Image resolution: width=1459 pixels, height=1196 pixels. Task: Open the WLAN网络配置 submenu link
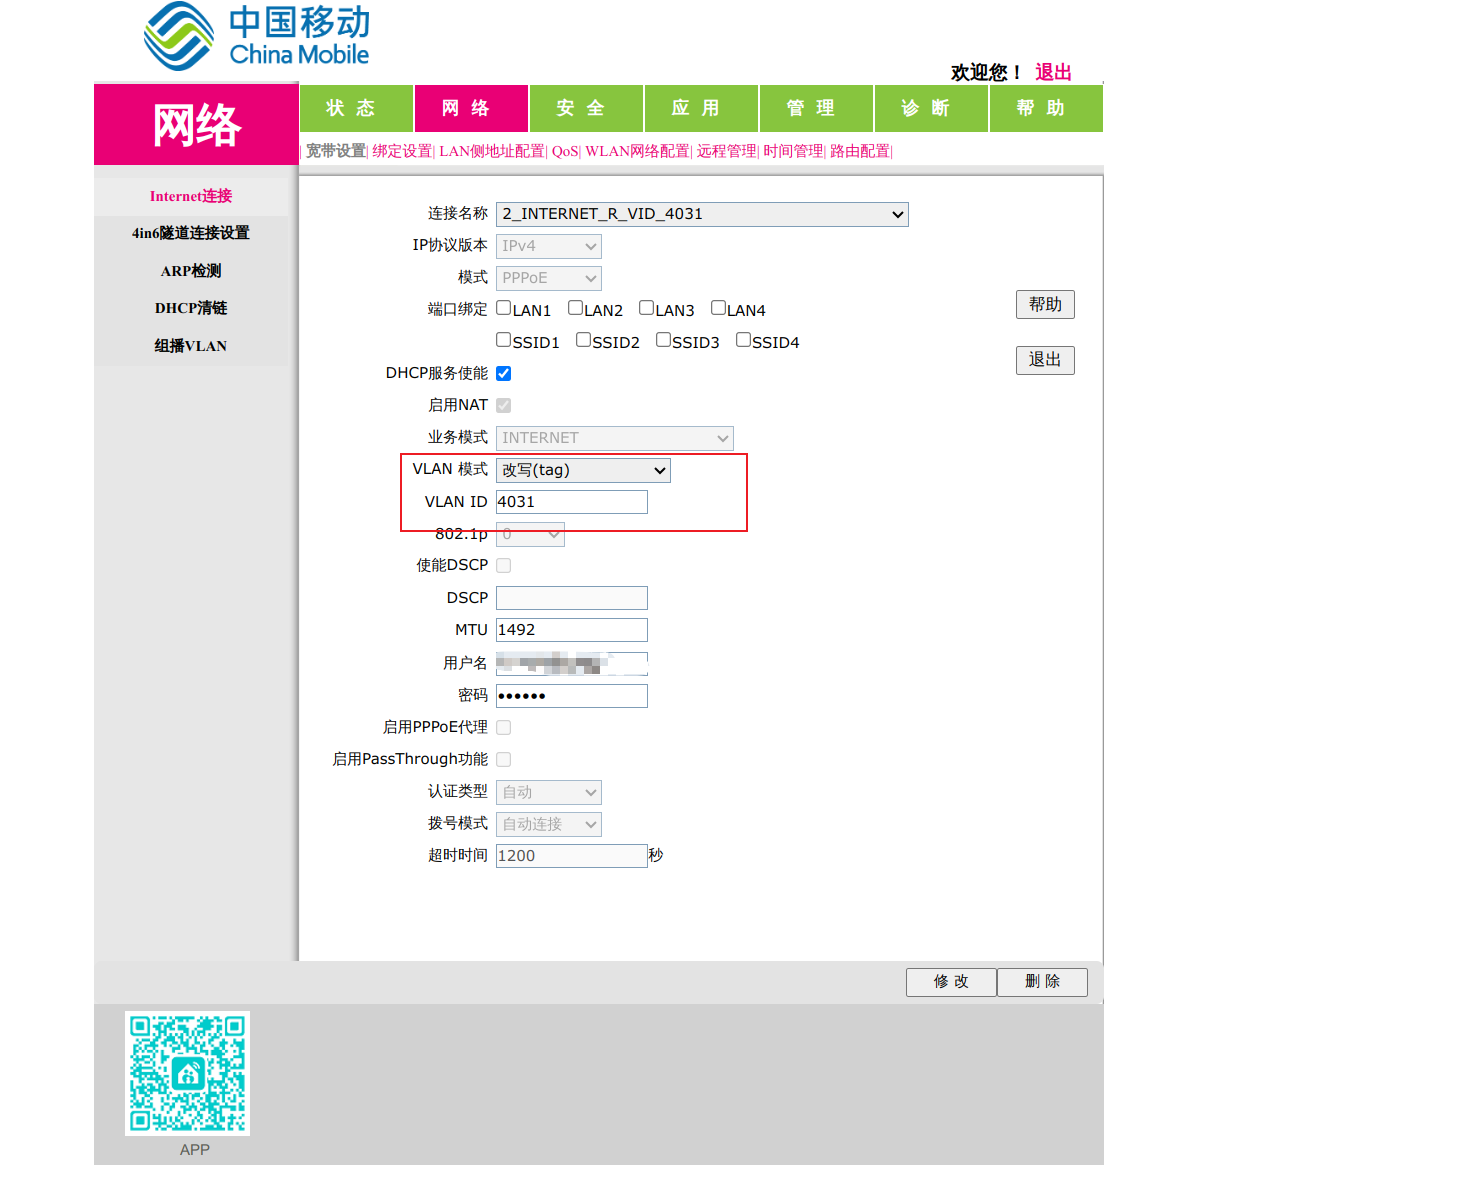[x=637, y=151]
